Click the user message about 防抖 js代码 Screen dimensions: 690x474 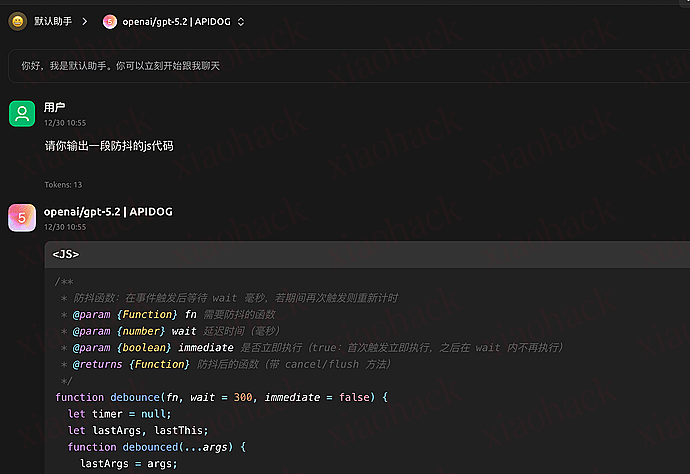[109, 146]
